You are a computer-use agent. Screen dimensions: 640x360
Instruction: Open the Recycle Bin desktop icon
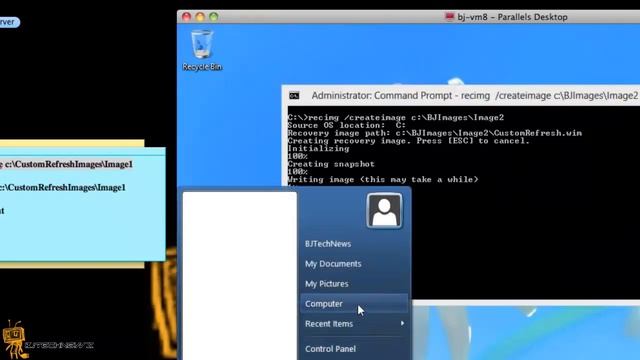tap(202, 50)
